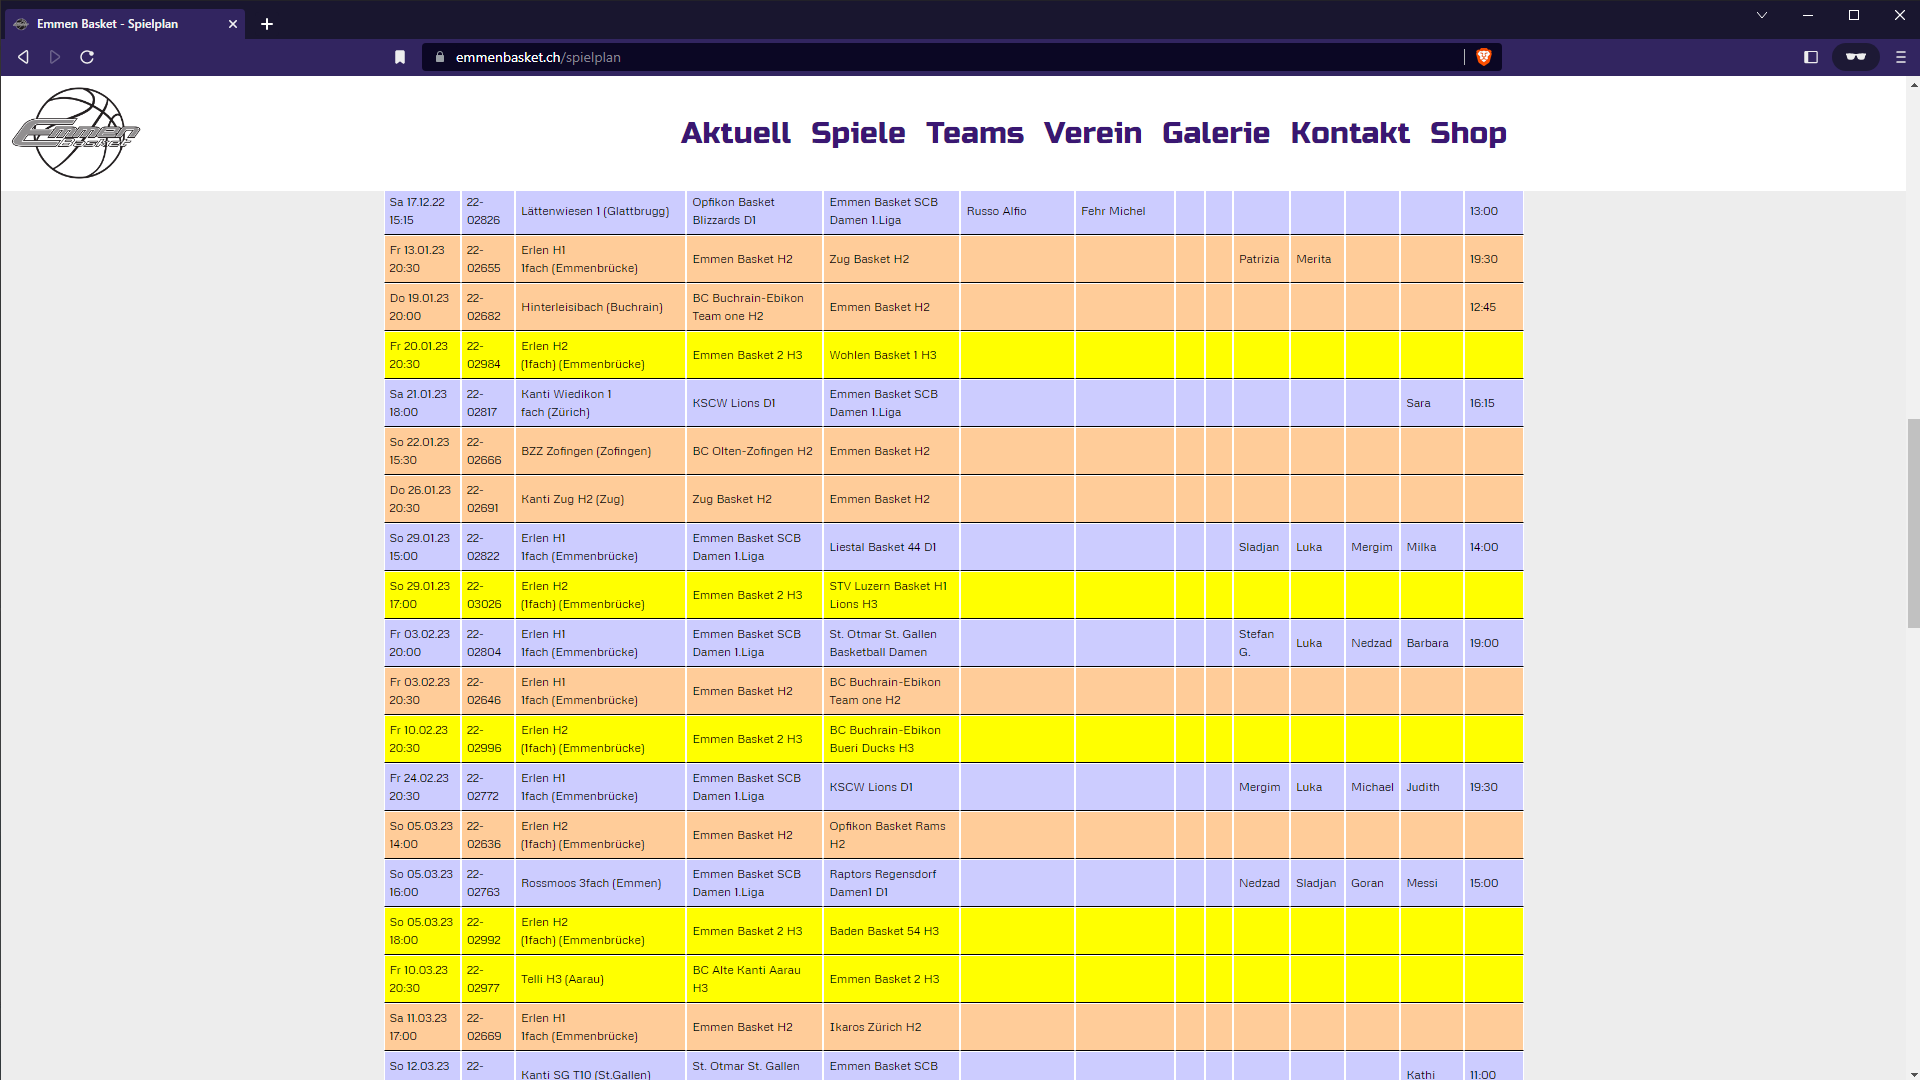This screenshot has height=1080, width=1920.
Task: Open the browser hamburger menu
Action: click(x=1901, y=57)
